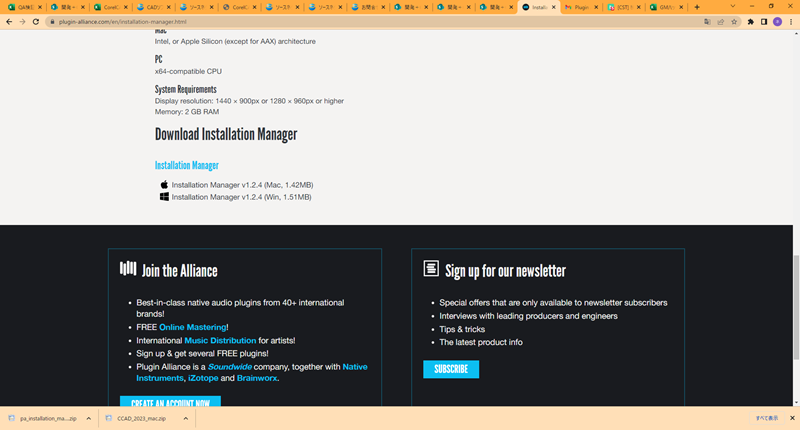Toggle the browser side panel icon

pos(764,22)
